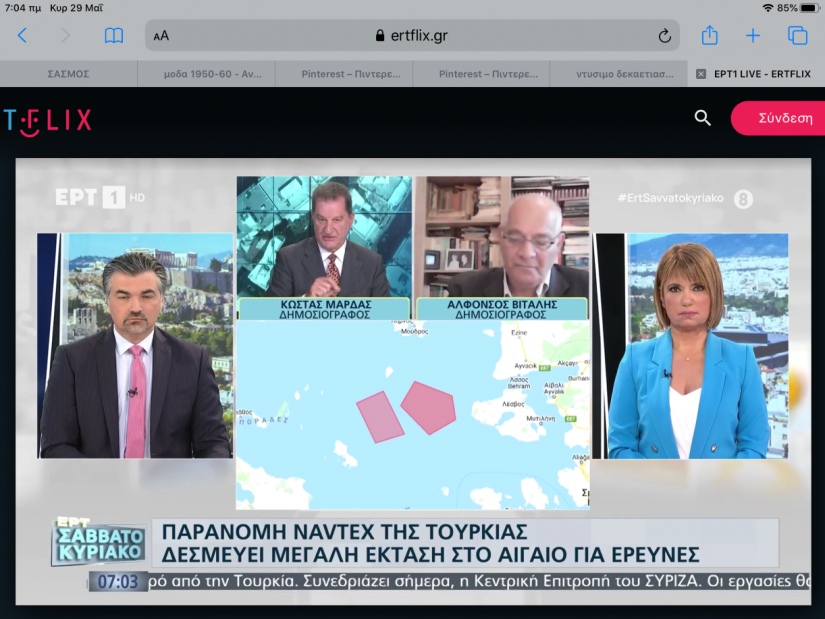Screen dimensions: 825x619
Task: Show the tab overview grid
Action: (x=797, y=36)
